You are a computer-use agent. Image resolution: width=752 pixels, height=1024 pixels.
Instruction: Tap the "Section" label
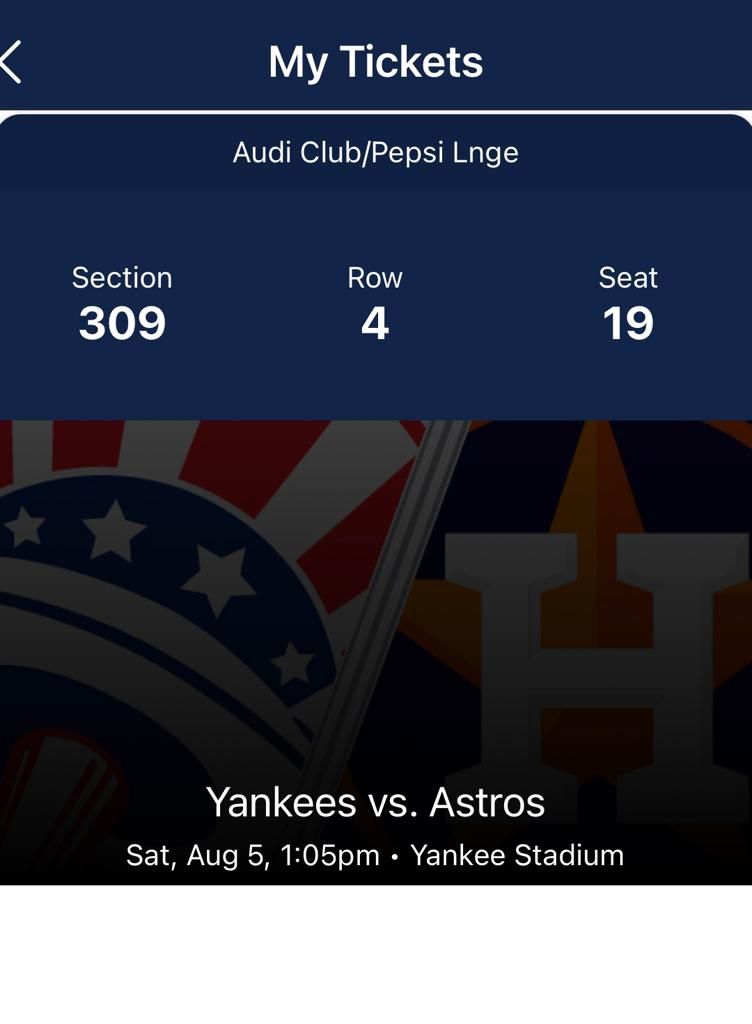click(122, 277)
